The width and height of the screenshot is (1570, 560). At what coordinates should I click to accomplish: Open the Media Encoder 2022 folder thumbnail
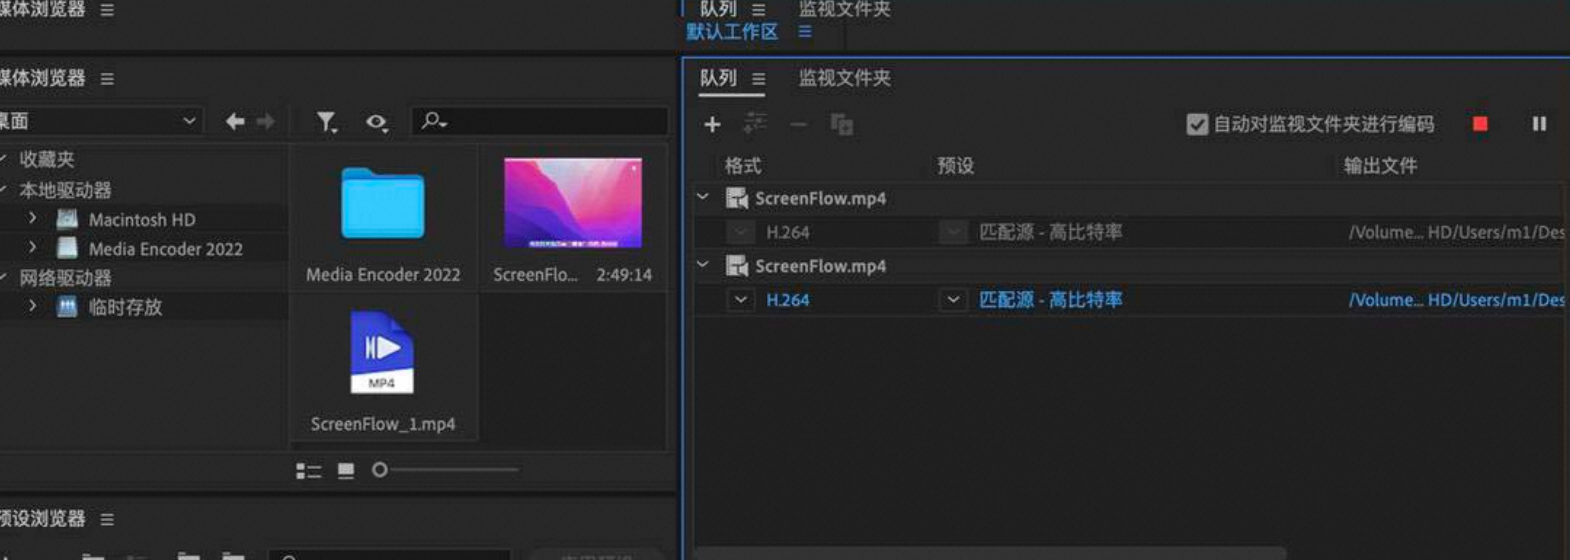point(383,204)
